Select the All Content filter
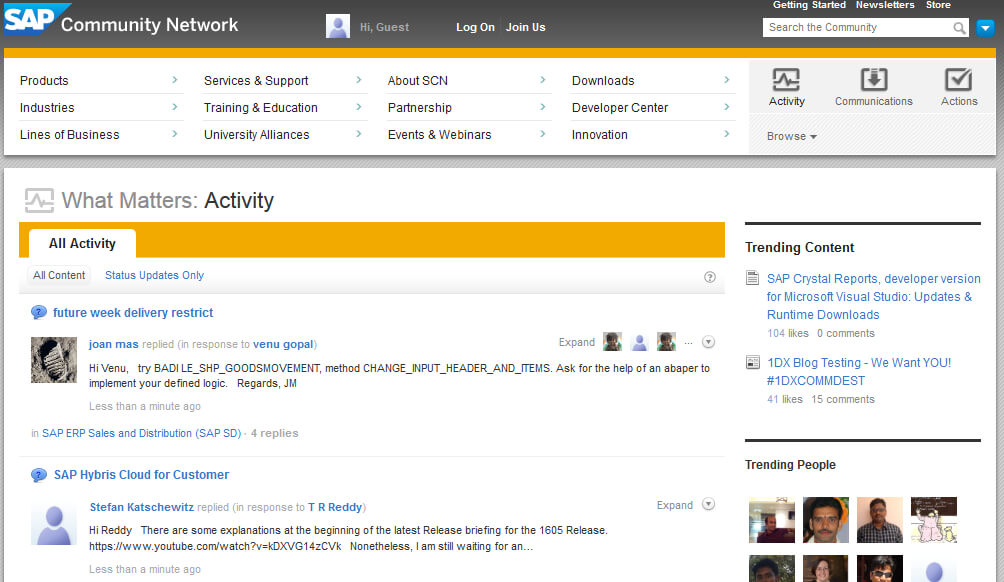 pos(59,275)
